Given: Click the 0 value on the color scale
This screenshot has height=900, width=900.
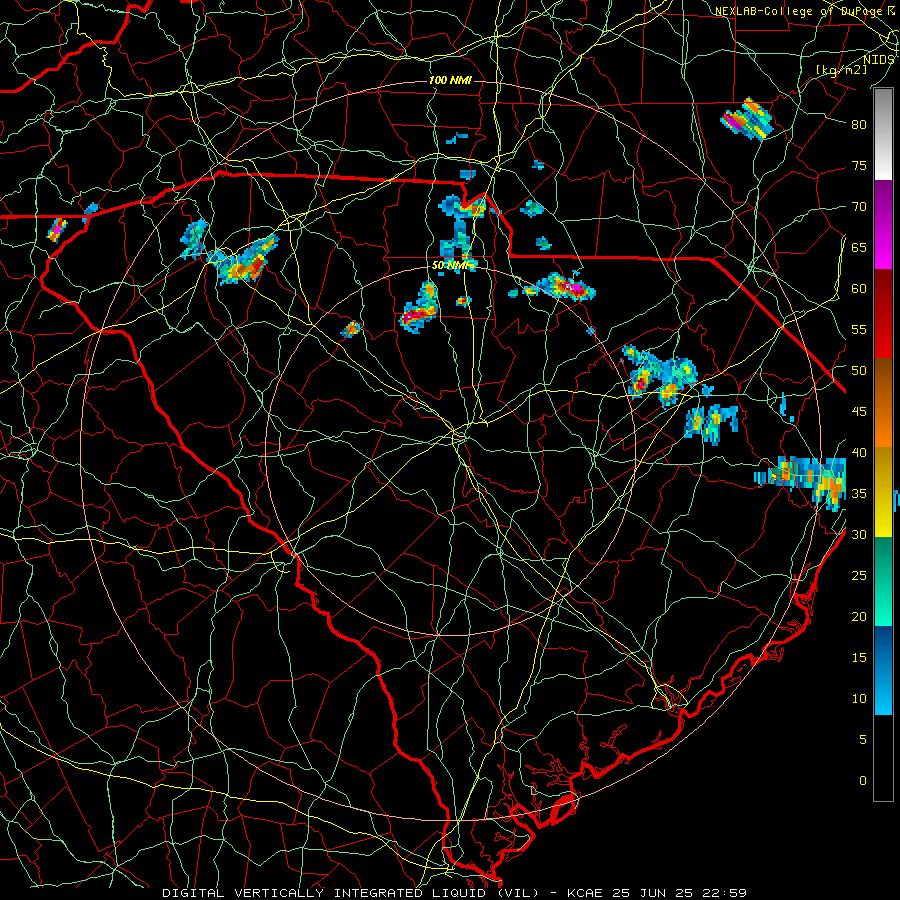Looking at the screenshot, I should coord(863,781).
